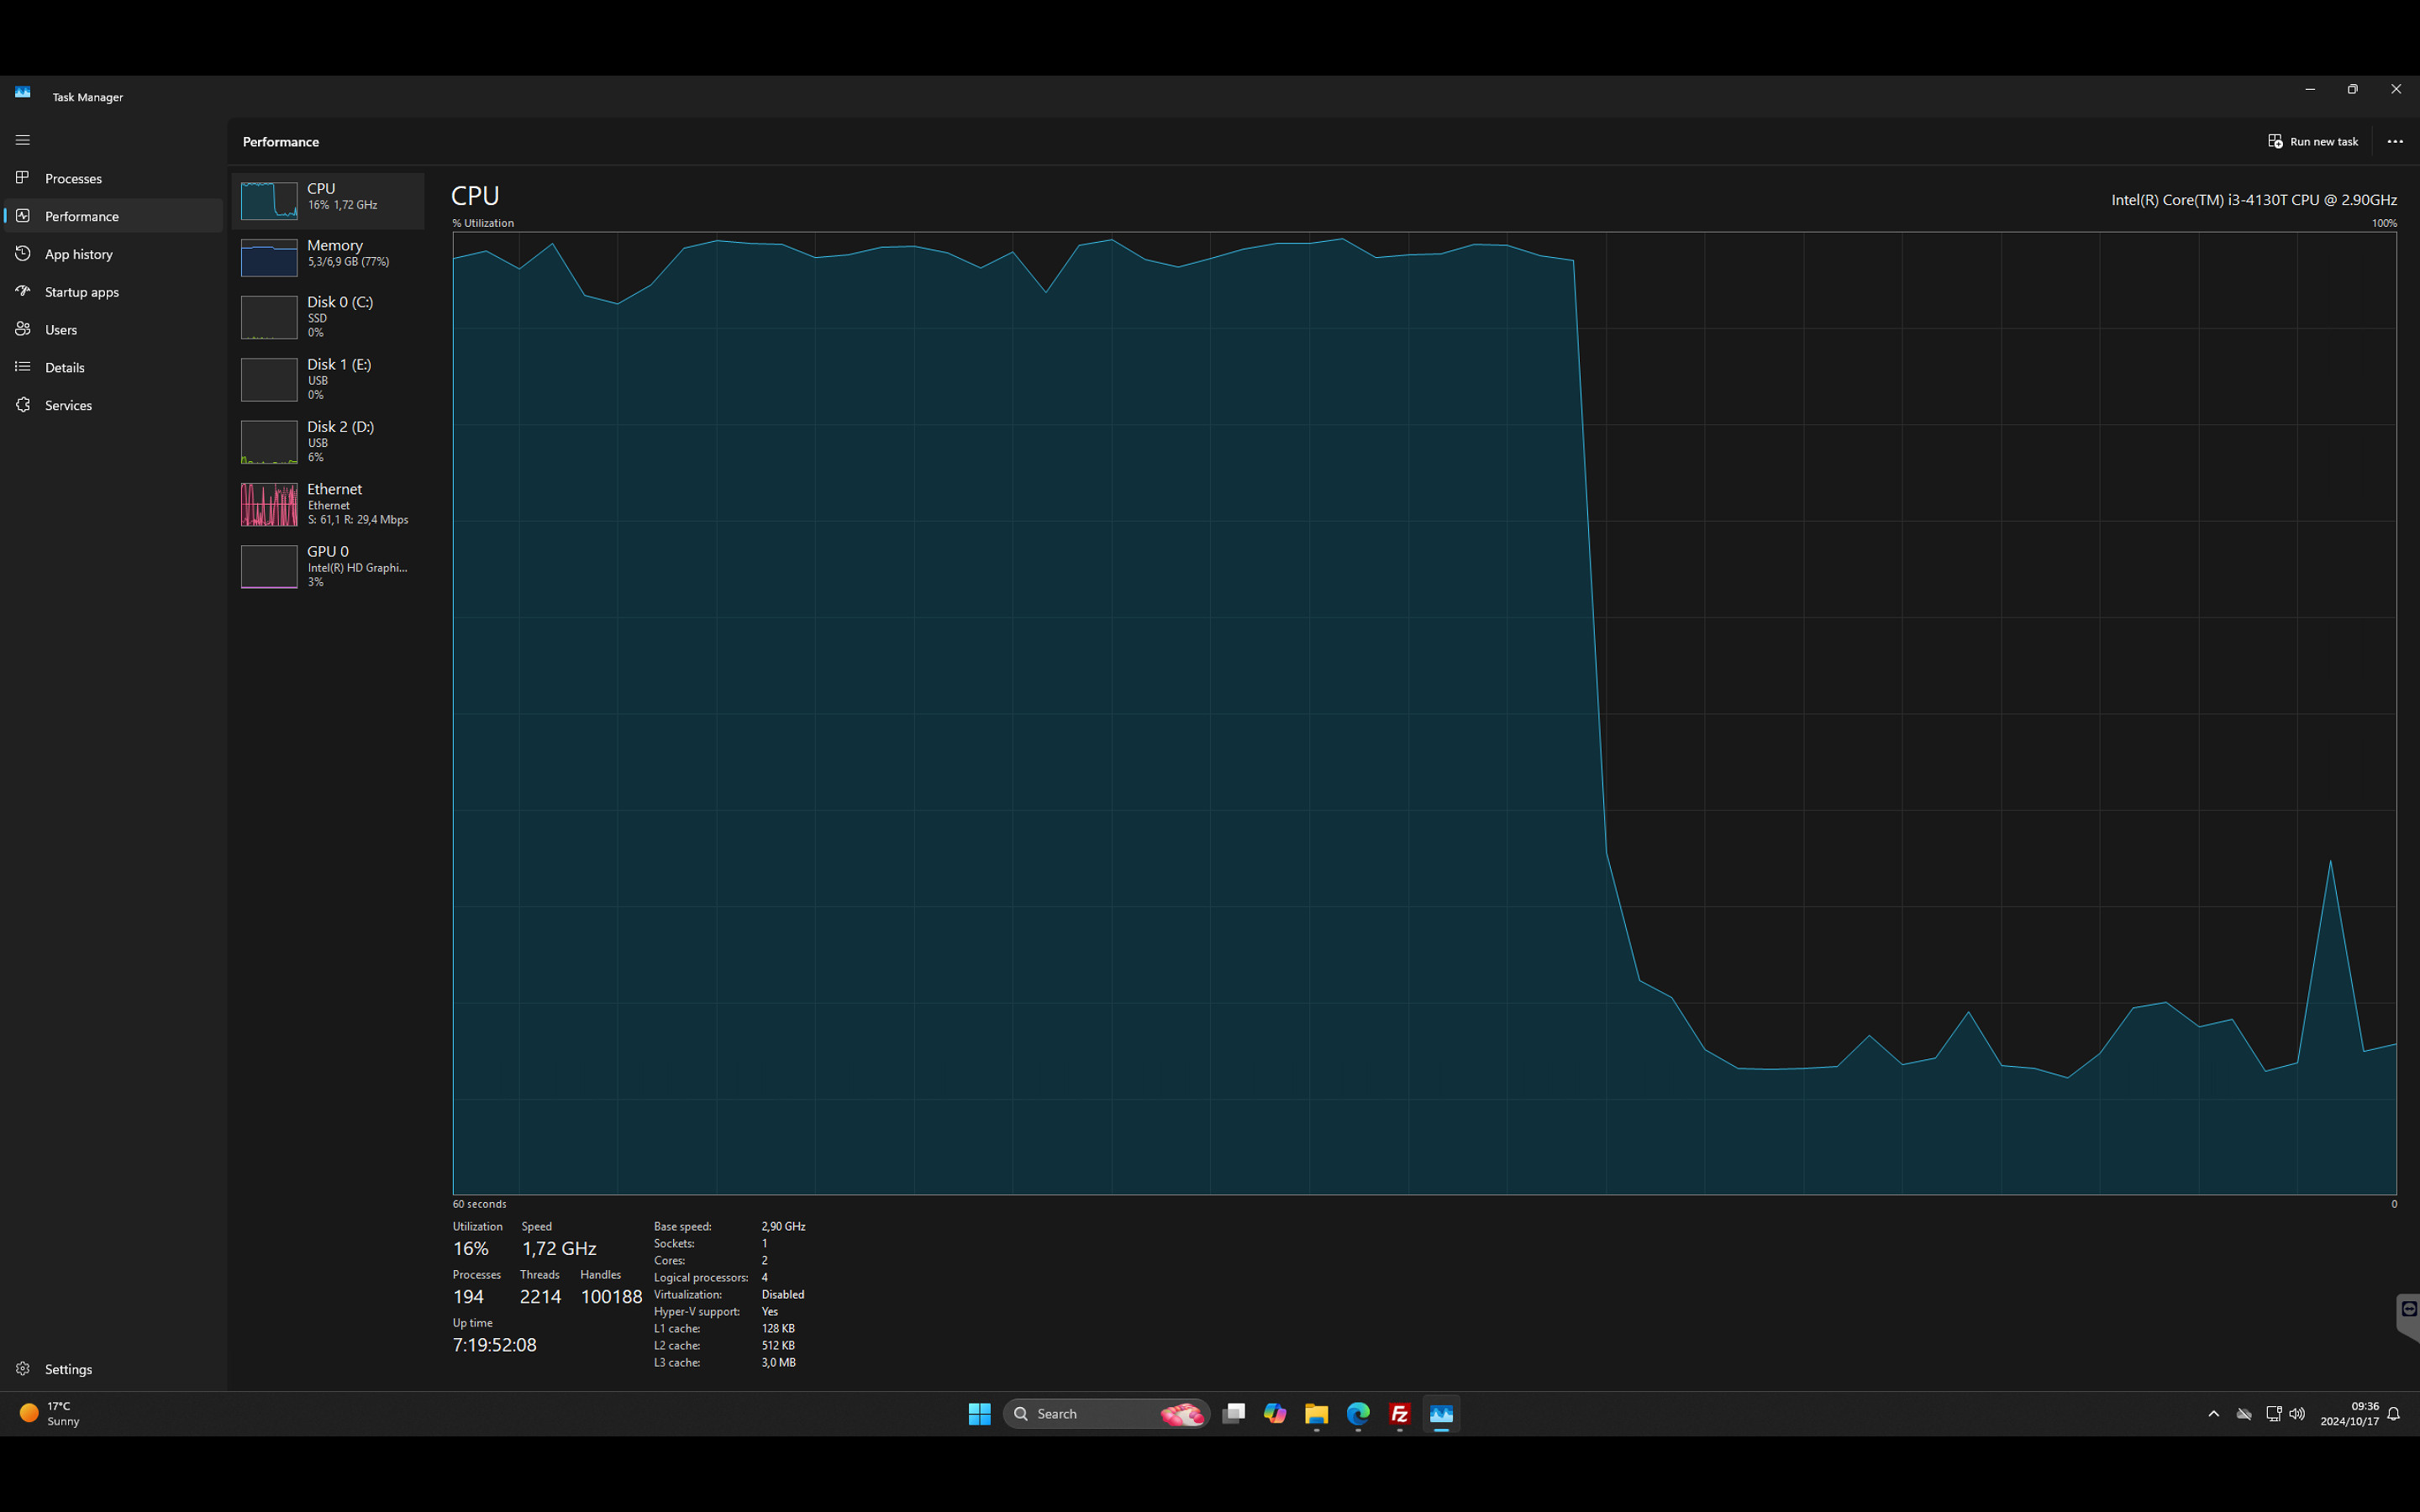Show hidden tray icons chevron
This screenshot has height=1512, width=2420.
(2213, 1413)
